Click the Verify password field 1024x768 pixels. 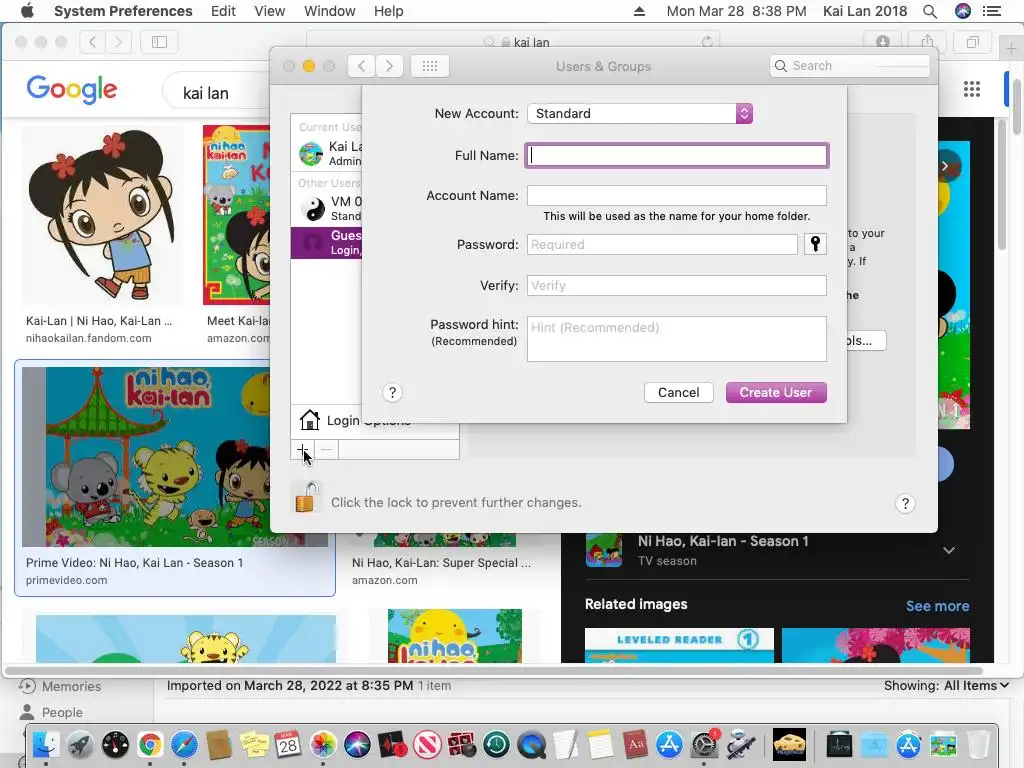tap(677, 285)
